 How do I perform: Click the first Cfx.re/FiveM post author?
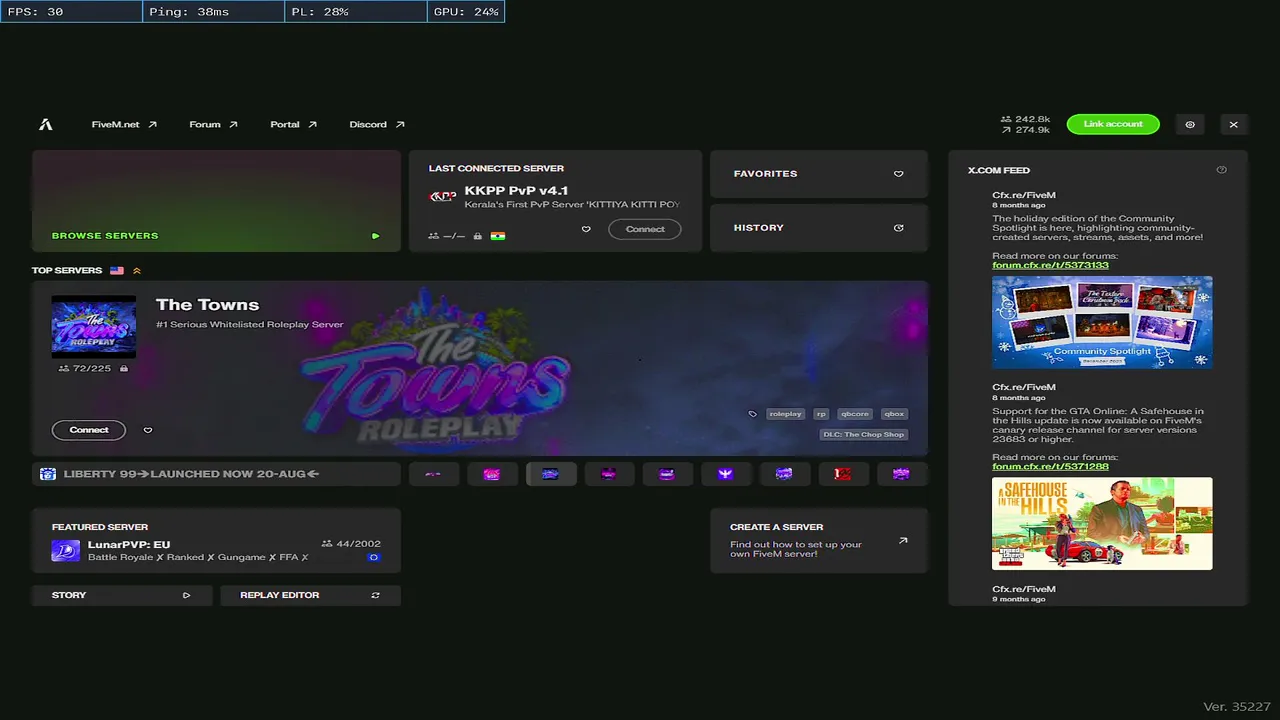[1024, 195]
